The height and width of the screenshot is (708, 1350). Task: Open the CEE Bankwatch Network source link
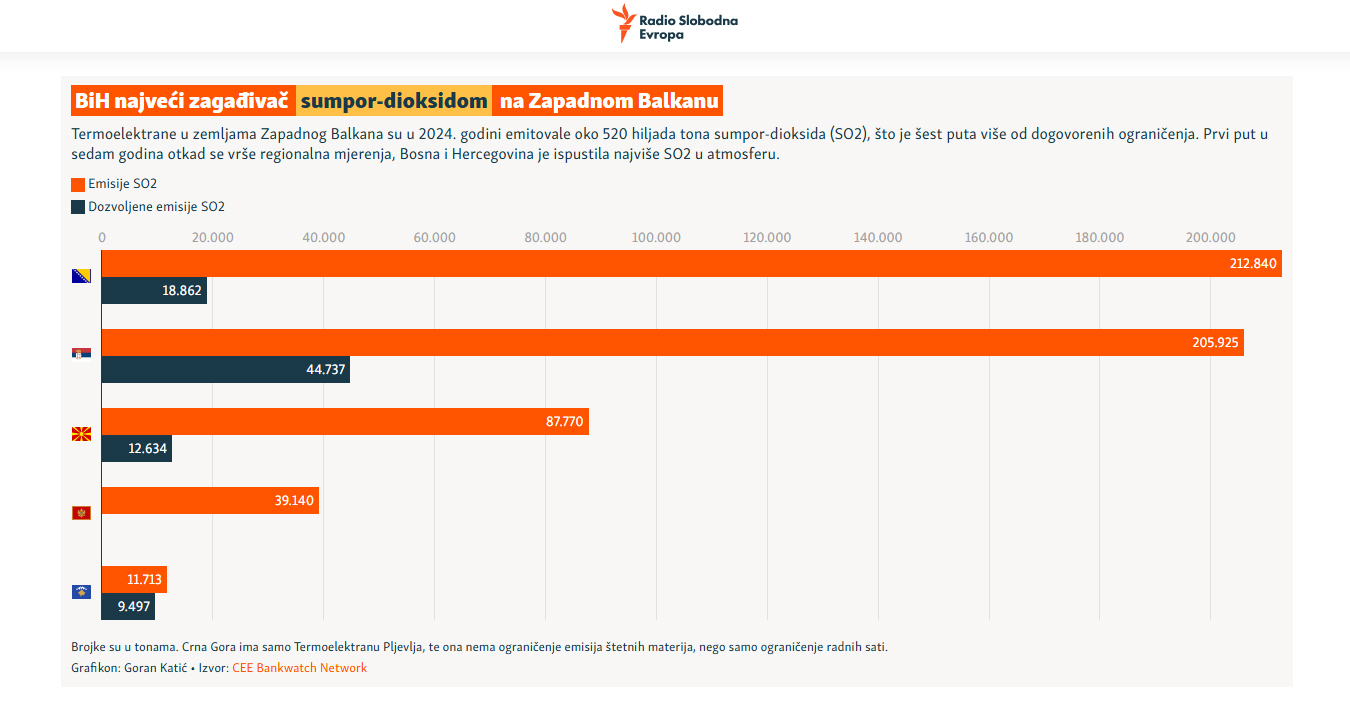tap(299, 668)
